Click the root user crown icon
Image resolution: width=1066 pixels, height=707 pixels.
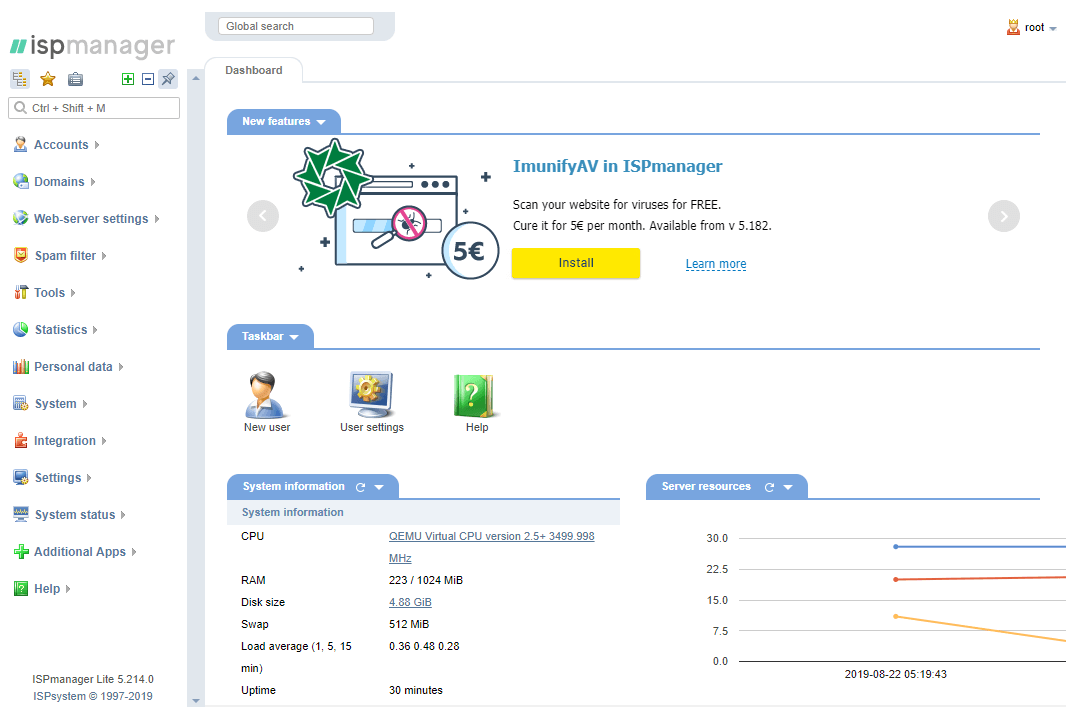[x=1013, y=27]
